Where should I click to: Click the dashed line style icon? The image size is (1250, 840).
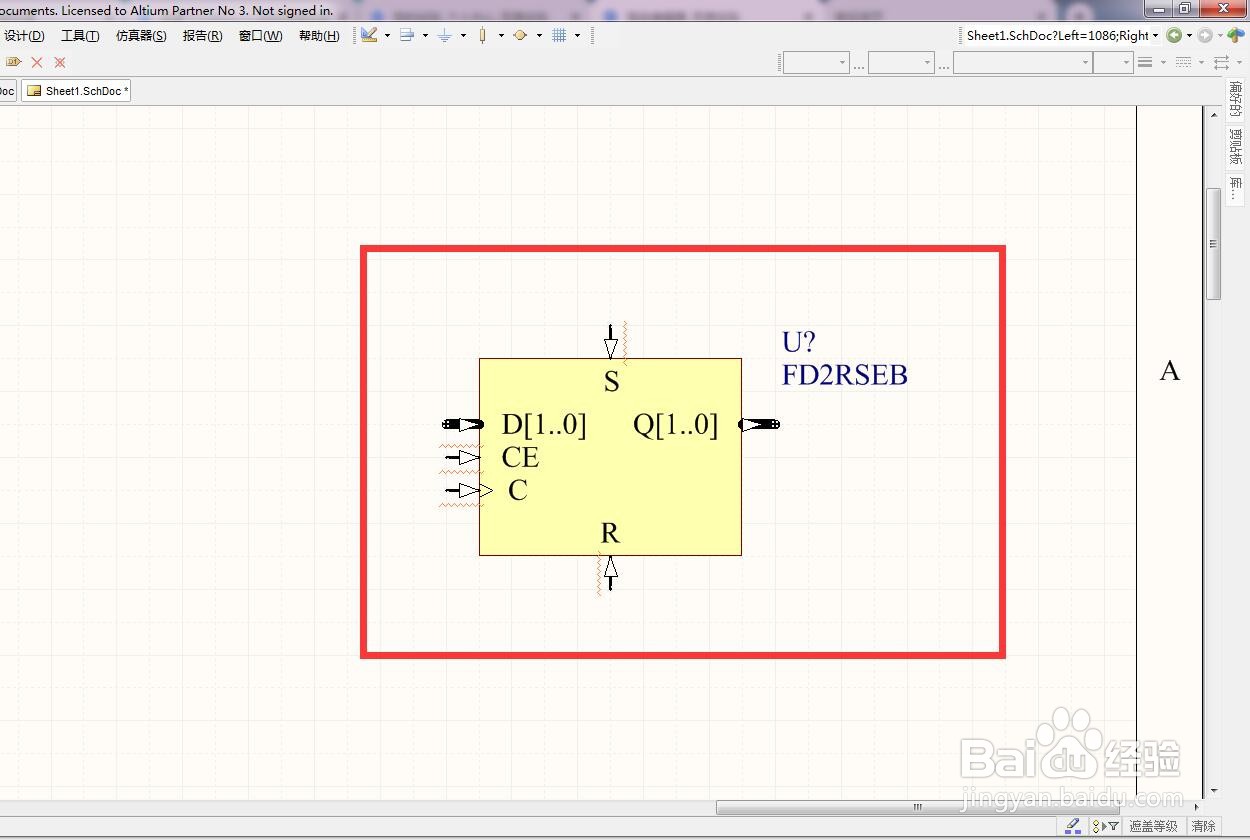pyautogui.click(x=1184, y=62)
